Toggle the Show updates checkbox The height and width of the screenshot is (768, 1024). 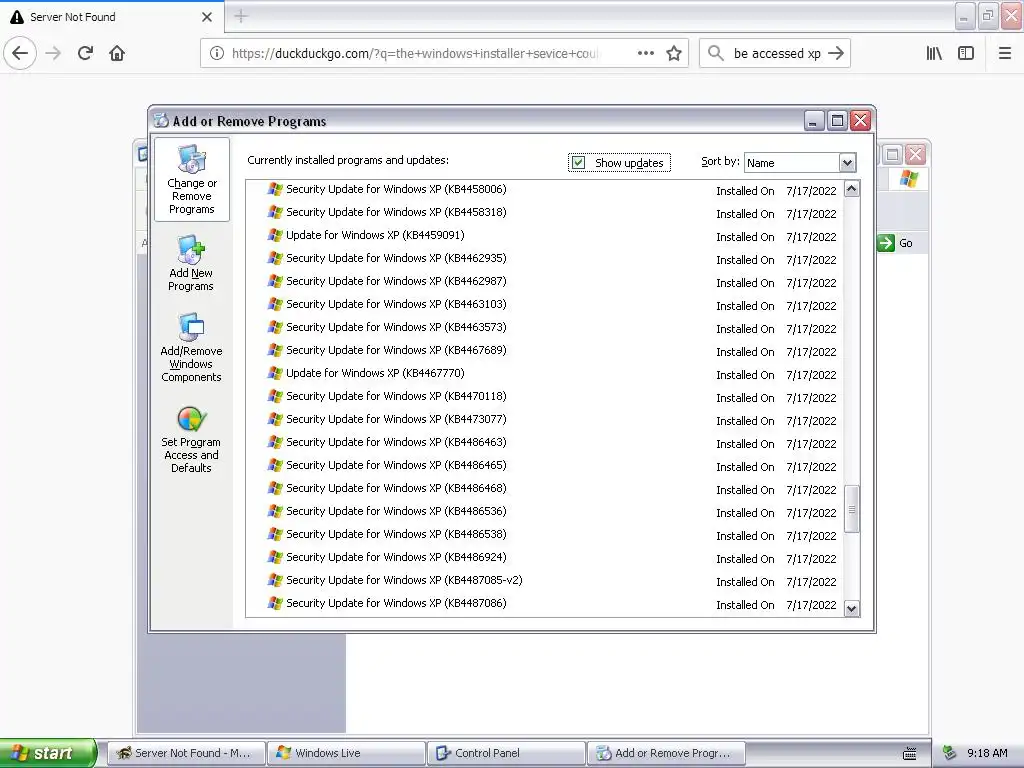579,162
